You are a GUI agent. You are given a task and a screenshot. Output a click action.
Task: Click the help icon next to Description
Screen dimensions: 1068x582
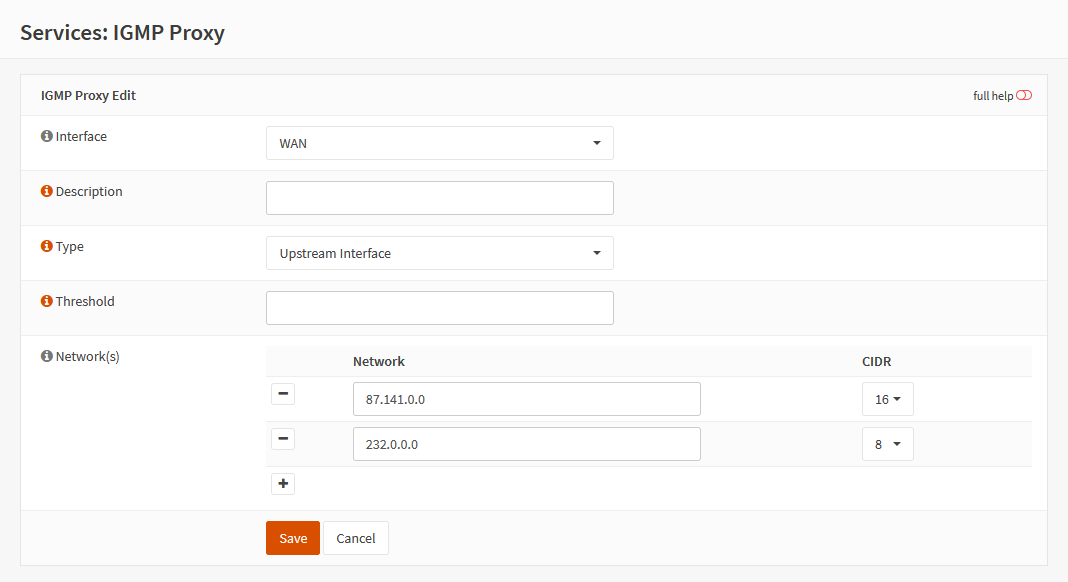[x=46, y=191]
